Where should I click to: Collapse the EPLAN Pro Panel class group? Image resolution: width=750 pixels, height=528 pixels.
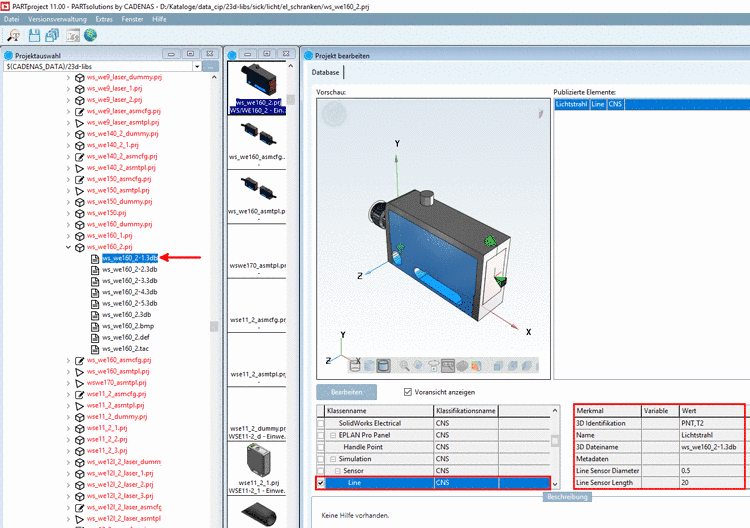[333, 435]
